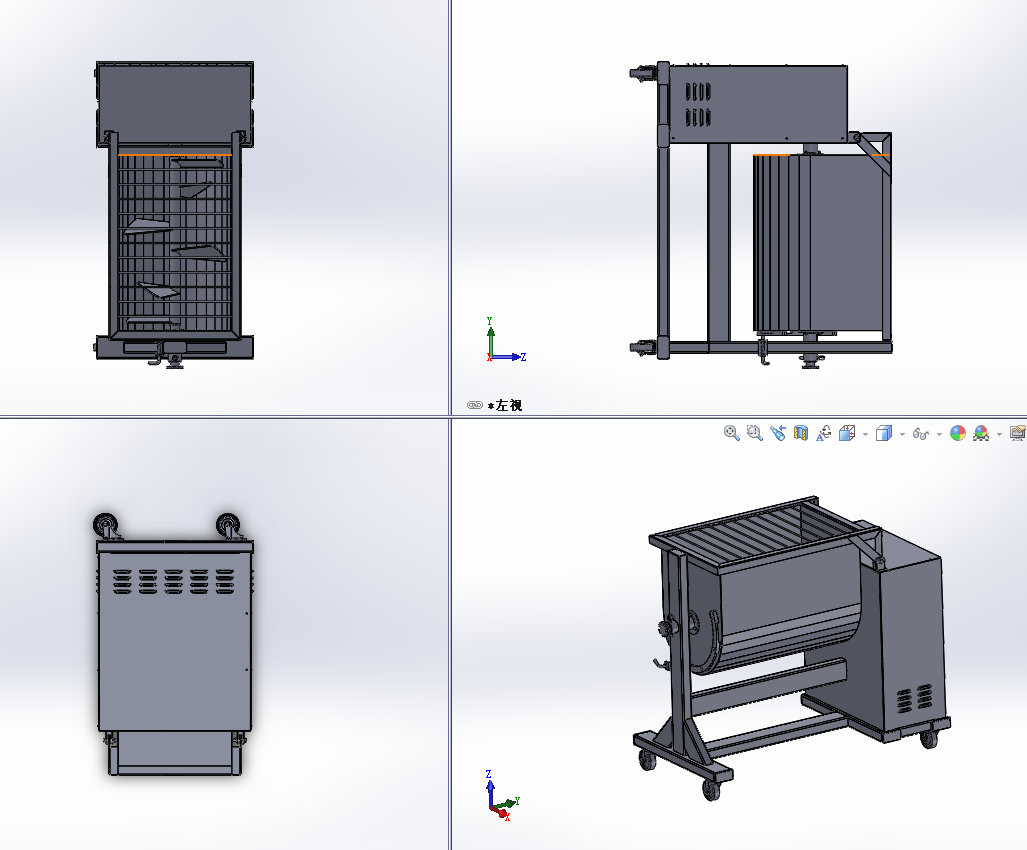The image size is (1027, 850).
Task: Click the Display Style cube icon
Action: click(x=884, y=433)
